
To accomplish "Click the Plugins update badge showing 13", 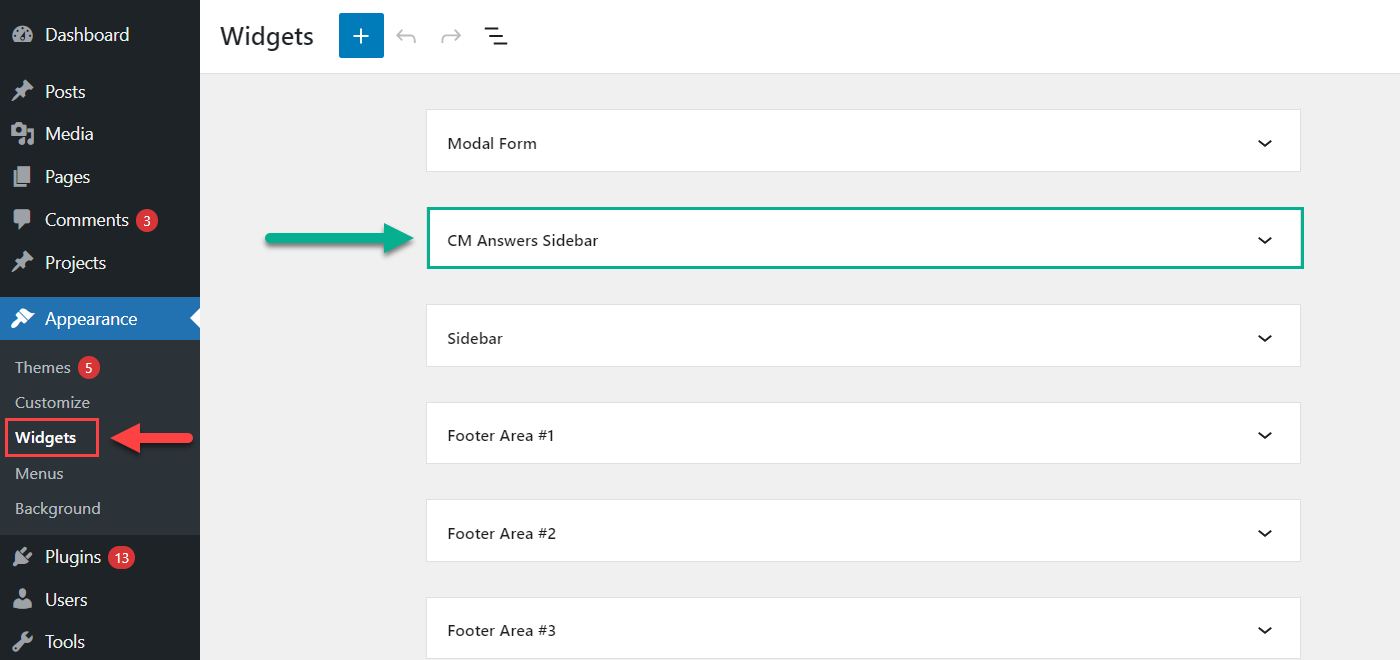I will pos(122,558).
